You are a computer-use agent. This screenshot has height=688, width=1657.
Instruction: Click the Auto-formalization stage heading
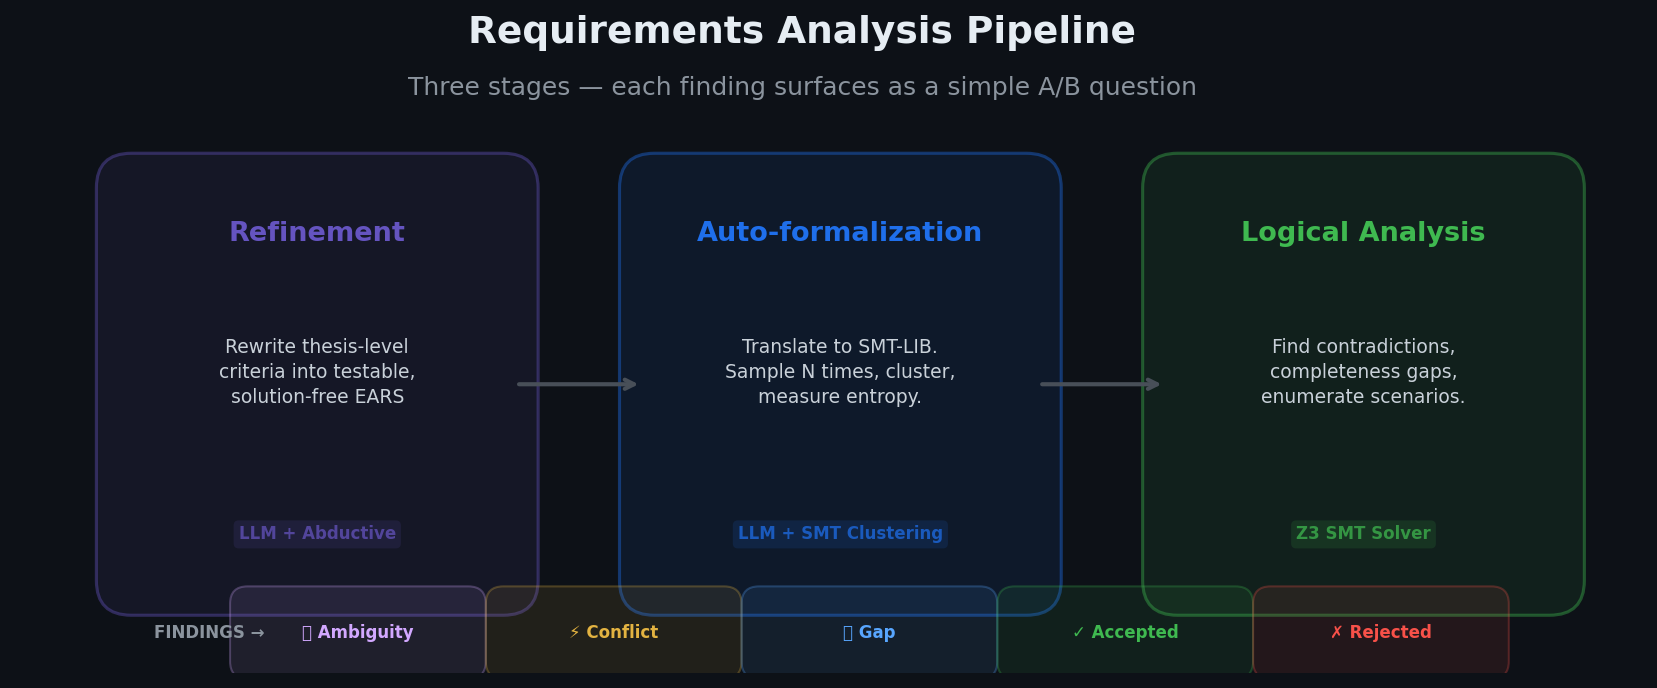click(x=840, y=233)
